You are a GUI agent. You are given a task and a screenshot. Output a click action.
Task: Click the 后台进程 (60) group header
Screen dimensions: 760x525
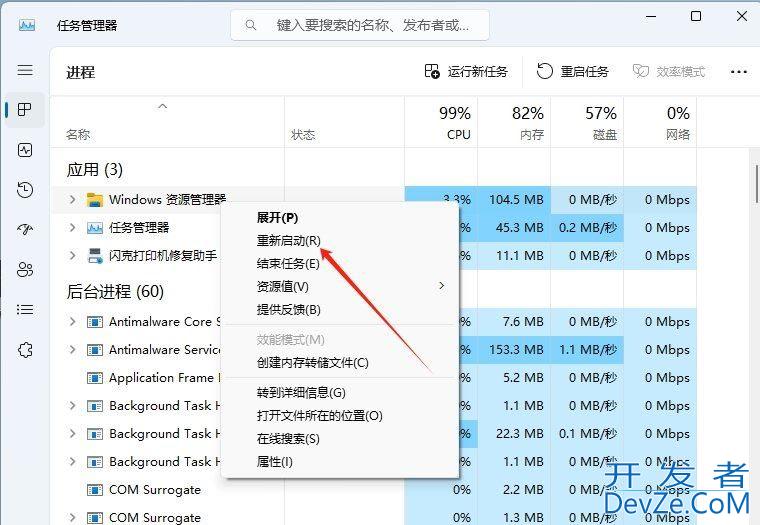tap(115, 291)
